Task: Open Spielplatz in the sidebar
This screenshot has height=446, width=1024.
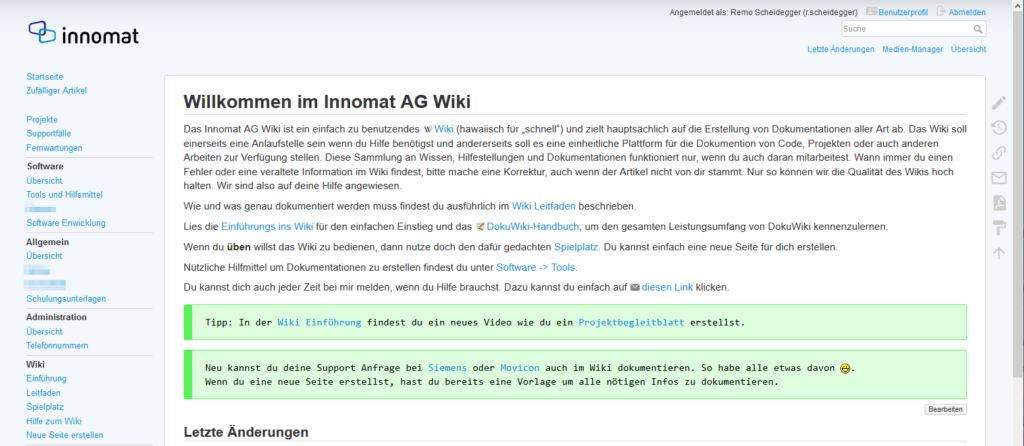Action: tap(45, 407)
